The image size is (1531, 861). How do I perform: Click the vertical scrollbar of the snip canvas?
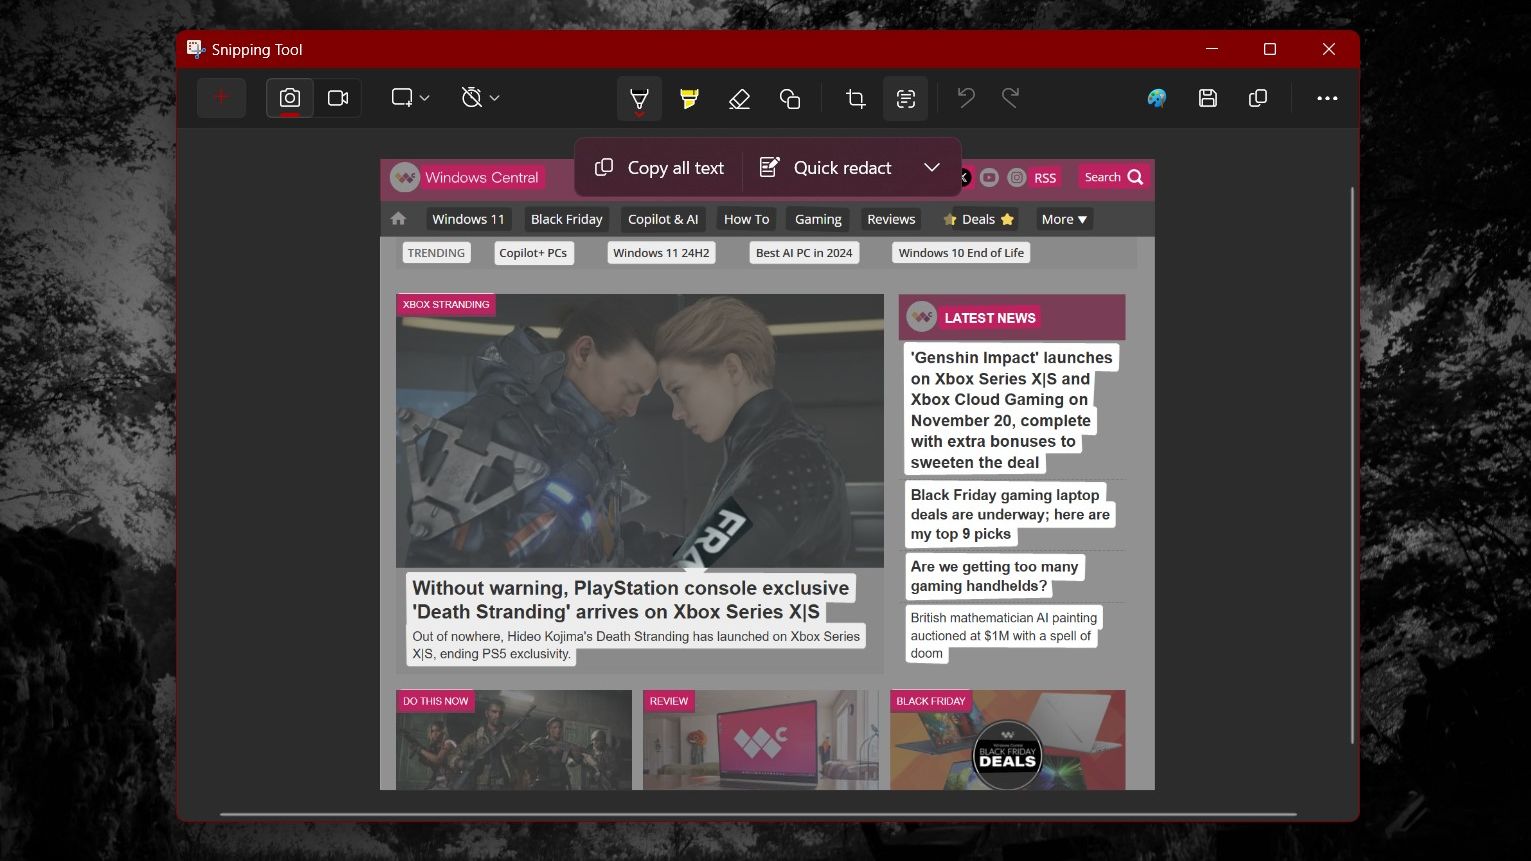[x=1352, y=465]
